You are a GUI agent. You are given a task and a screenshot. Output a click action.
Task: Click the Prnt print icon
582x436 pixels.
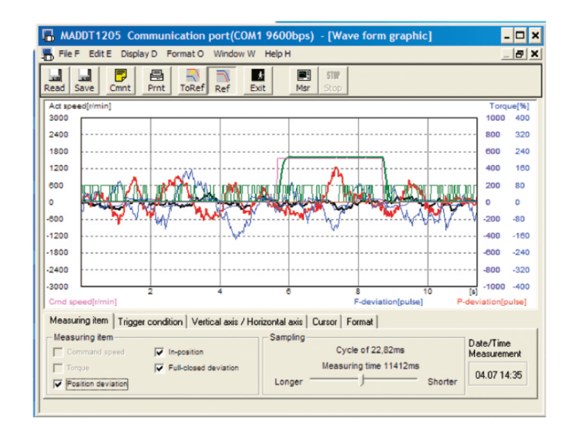(x=156, y=81)
